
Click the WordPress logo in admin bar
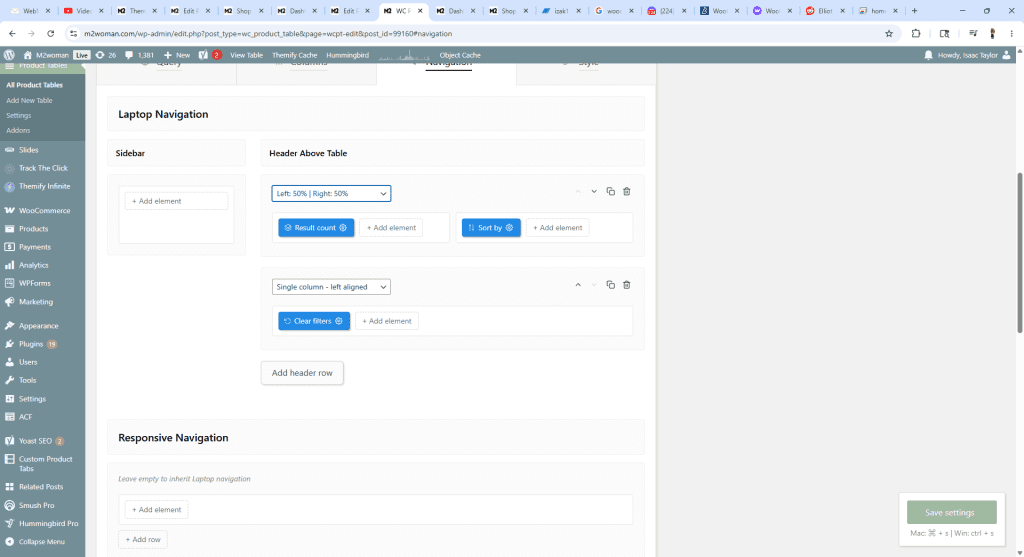pyautogui.click(x=9, y=55)
